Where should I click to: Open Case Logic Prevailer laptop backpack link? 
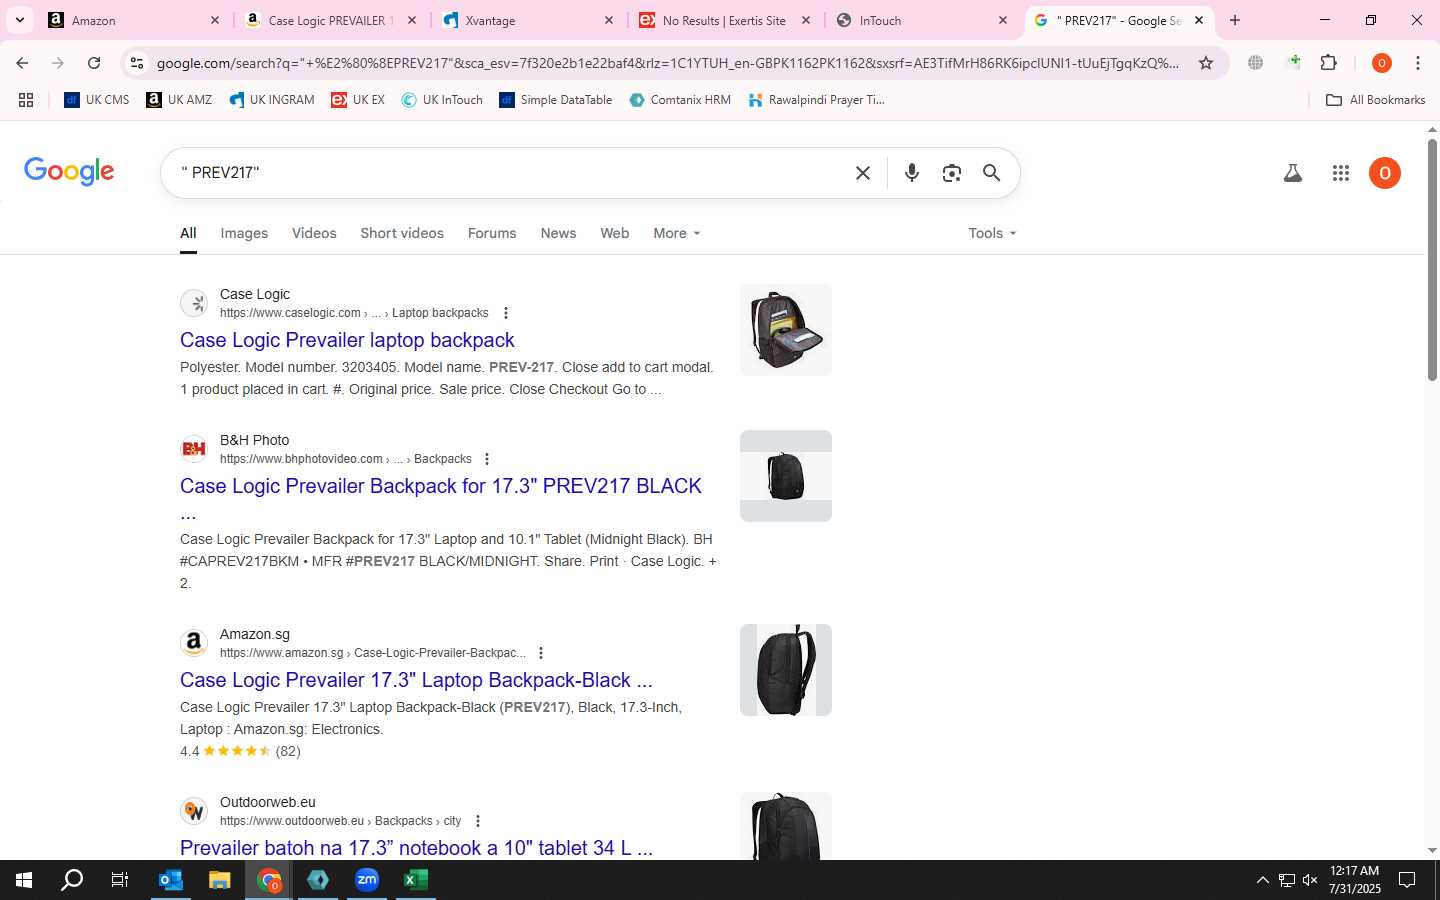[347, 340]
